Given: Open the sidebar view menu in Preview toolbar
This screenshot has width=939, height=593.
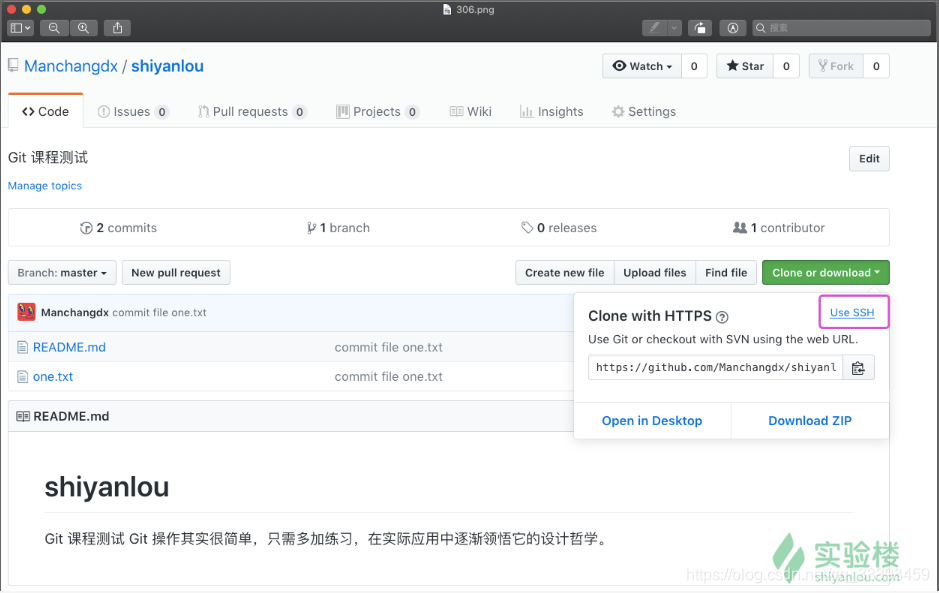Looking at the screenshot, I should 20,28.
